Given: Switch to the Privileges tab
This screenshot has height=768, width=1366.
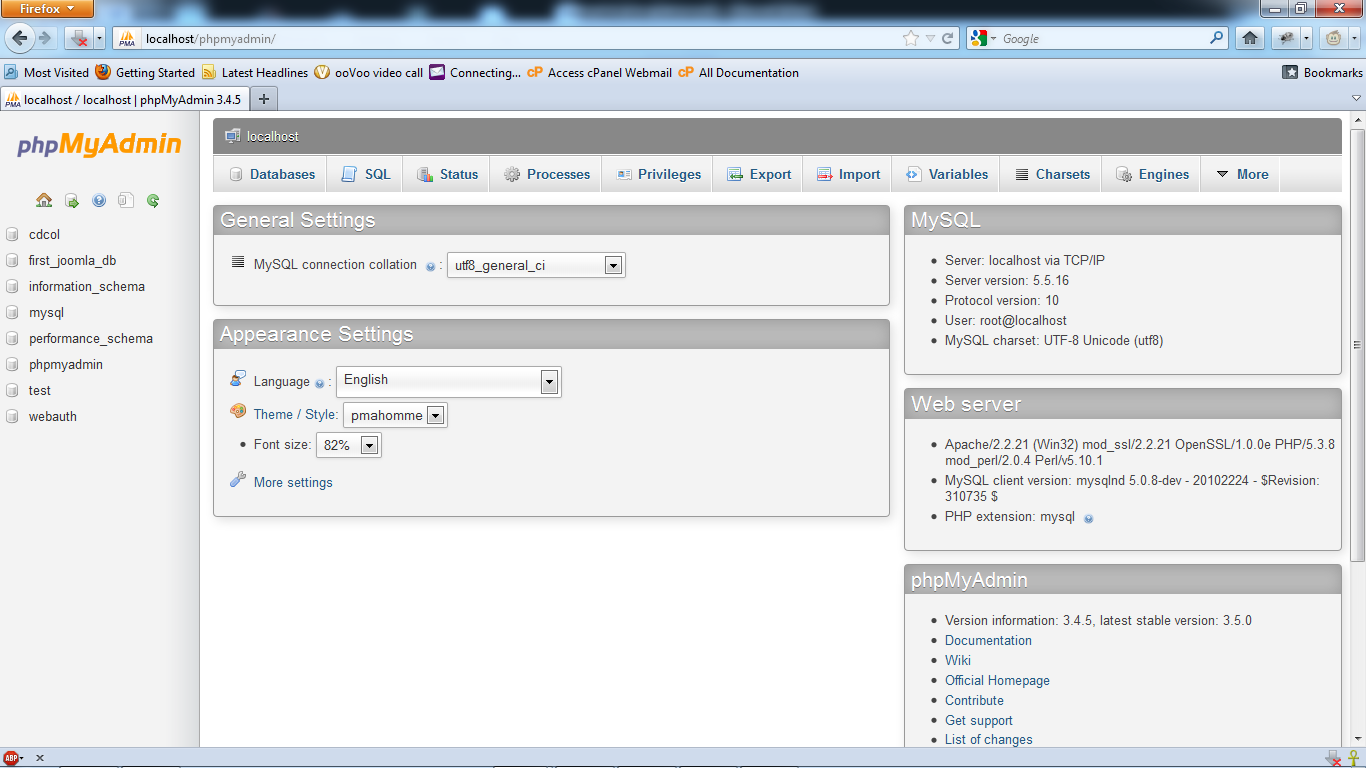Looking at the screenshot, I should (657, 173).
